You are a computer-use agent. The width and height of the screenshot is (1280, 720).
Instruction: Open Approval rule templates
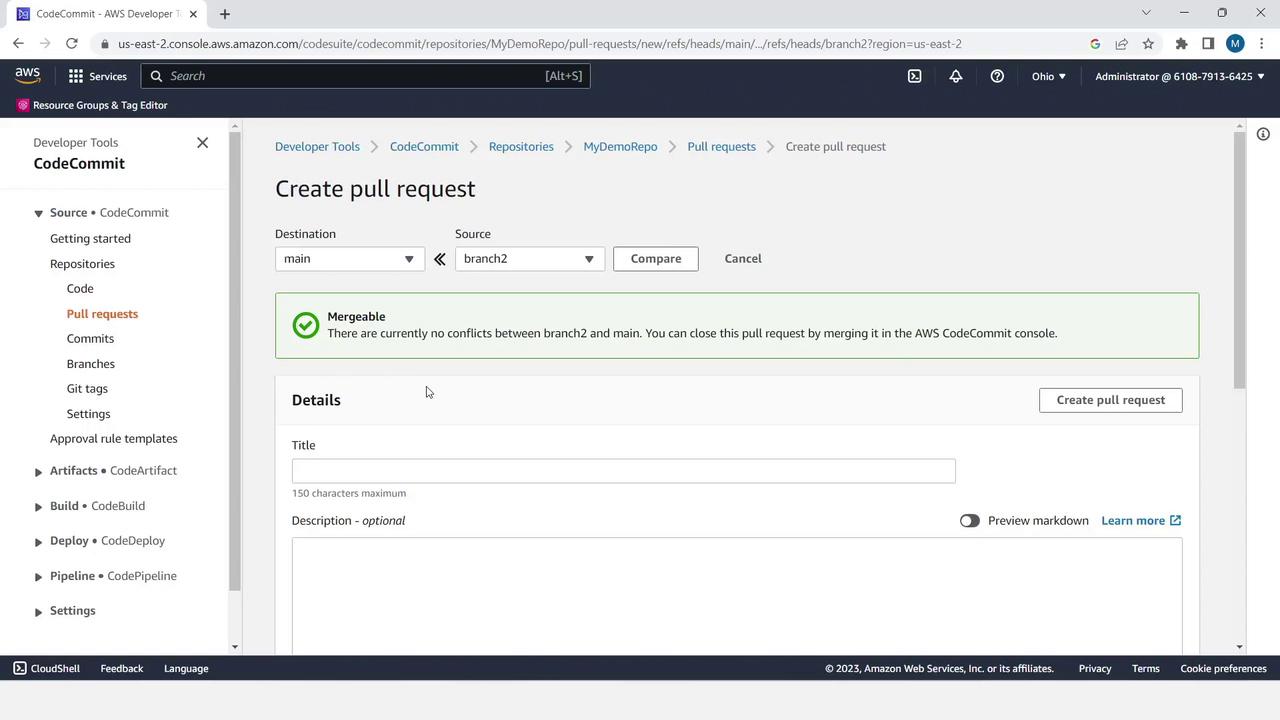[114, 439]
